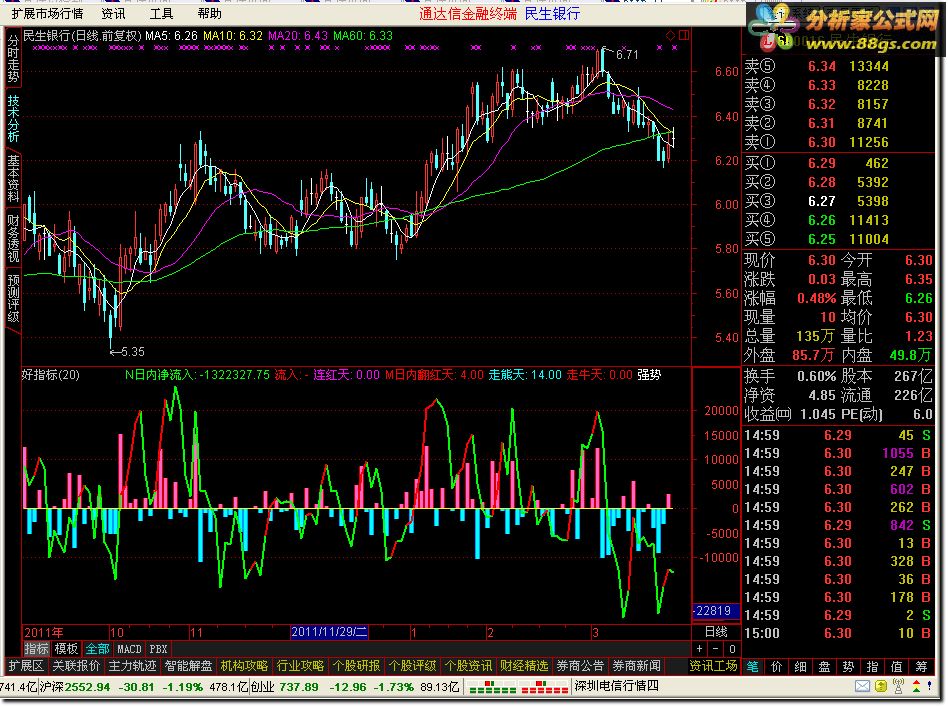948x706 pixels.
Task: Switch to the 分时走势 side tab
Action: 13,59
